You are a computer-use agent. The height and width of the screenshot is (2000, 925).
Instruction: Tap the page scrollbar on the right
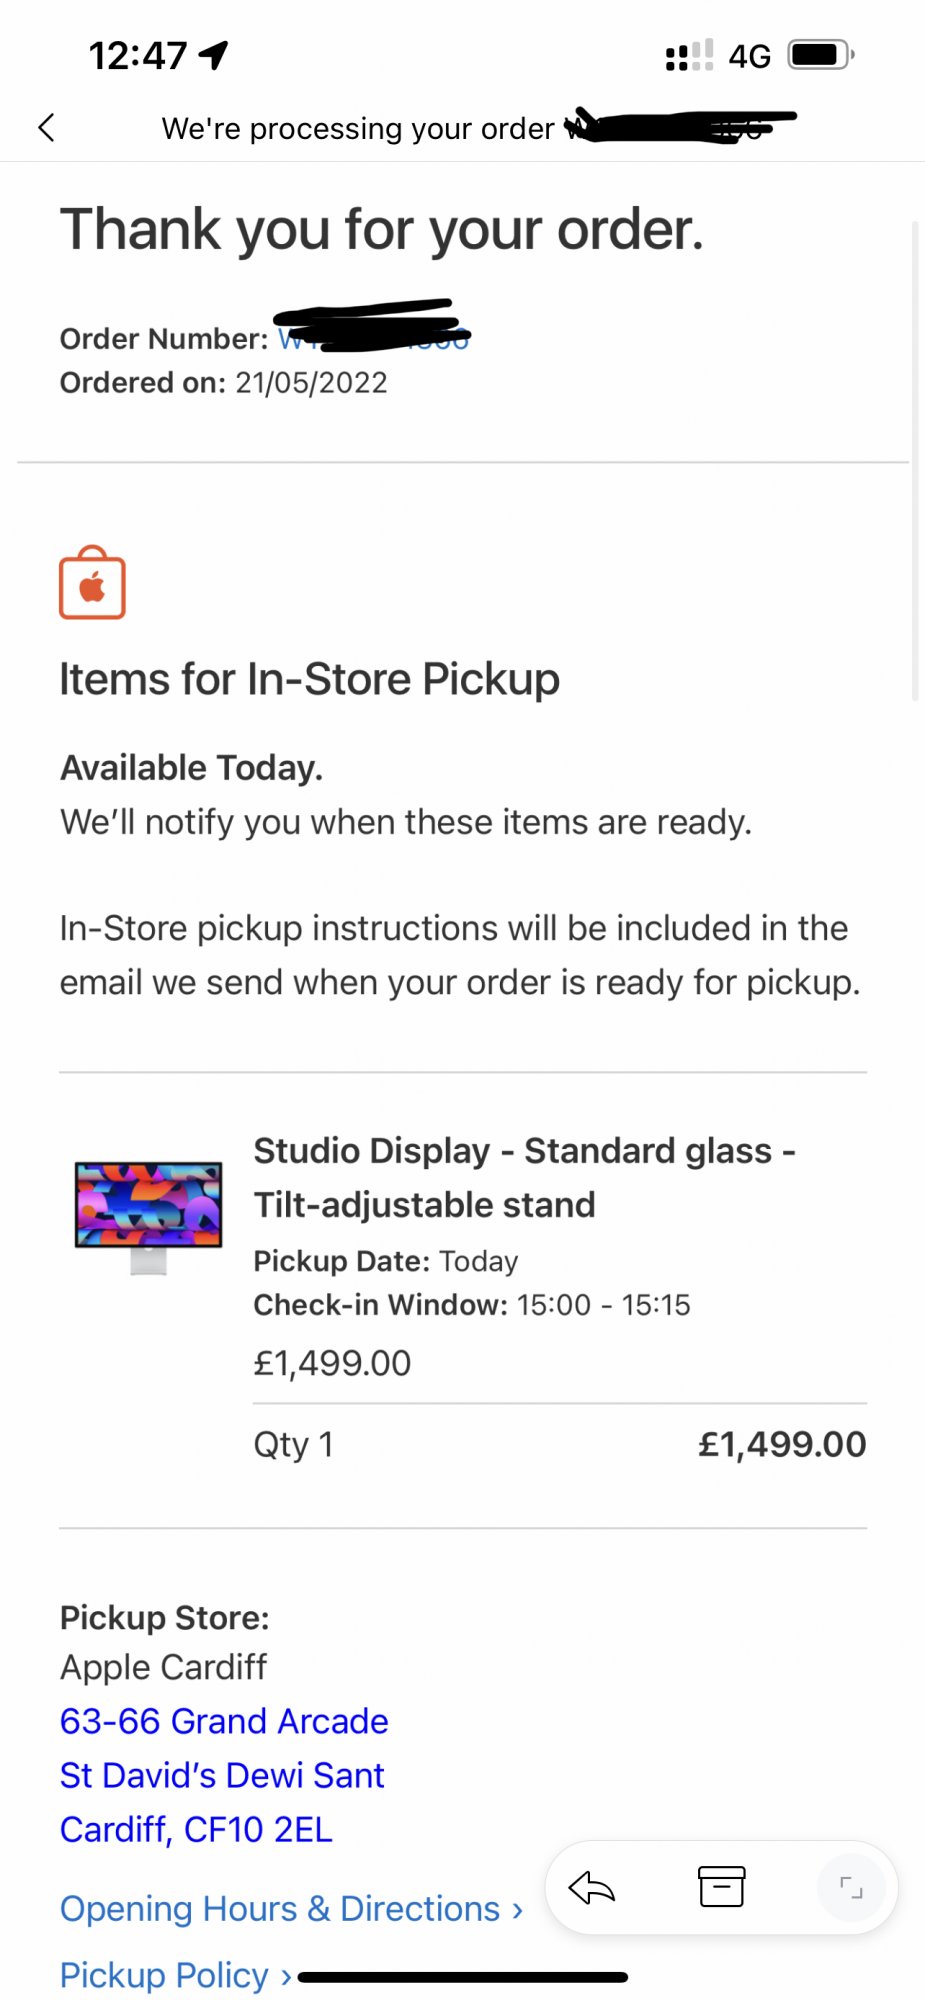pyautogui.click(x=915, y=460)
